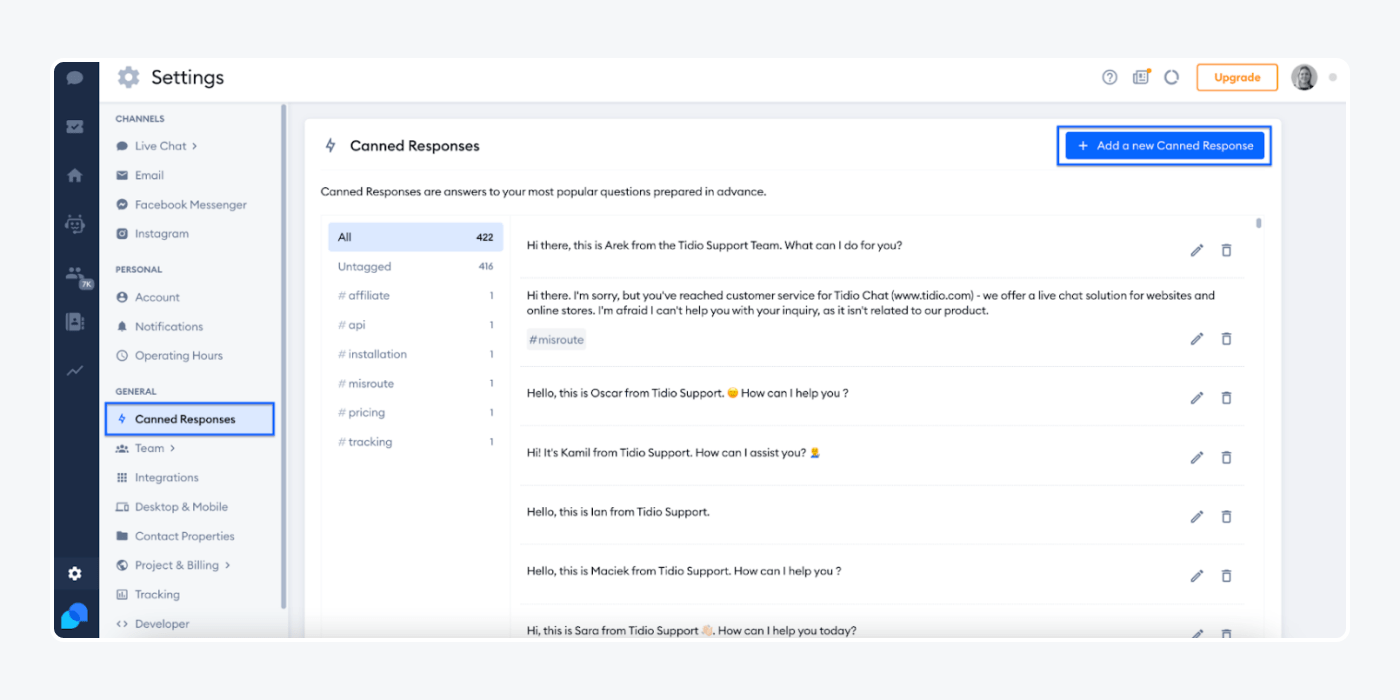Open the inbox tray icon in left rail
Viewport: 1400px width, 700px height.
75,126
